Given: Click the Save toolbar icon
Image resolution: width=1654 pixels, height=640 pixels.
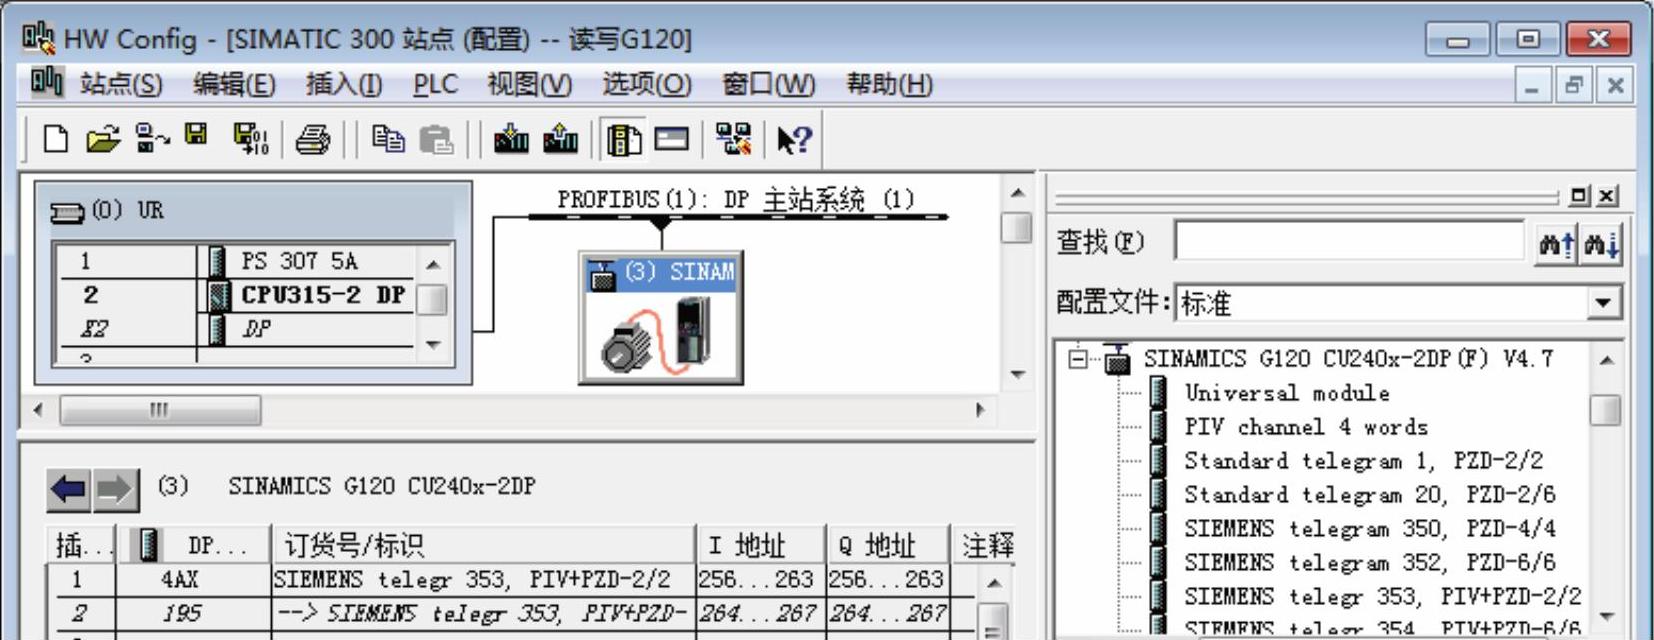Looking at the screenshot, I should pos(196,135).
